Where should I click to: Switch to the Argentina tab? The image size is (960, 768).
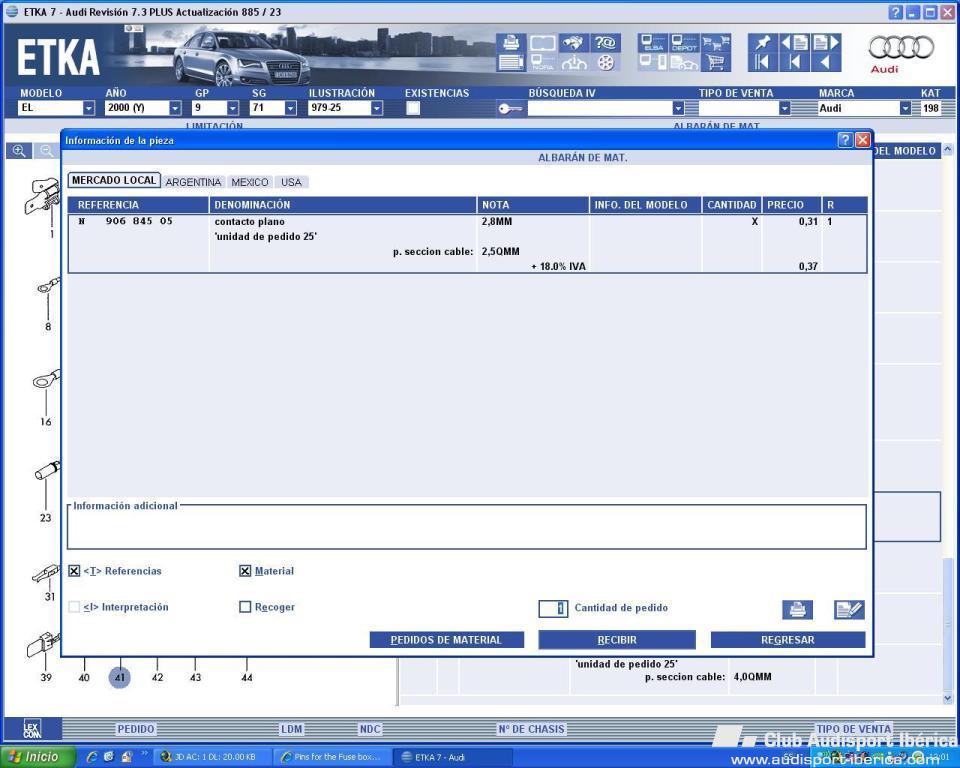(193, 182)
